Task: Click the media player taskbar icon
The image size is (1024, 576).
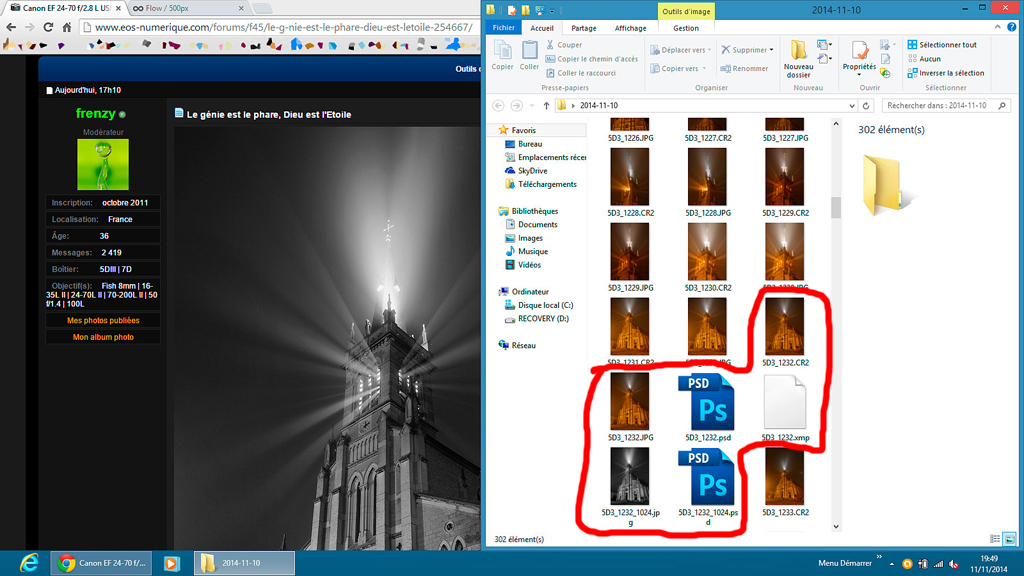Action: [x=172, y=563]
